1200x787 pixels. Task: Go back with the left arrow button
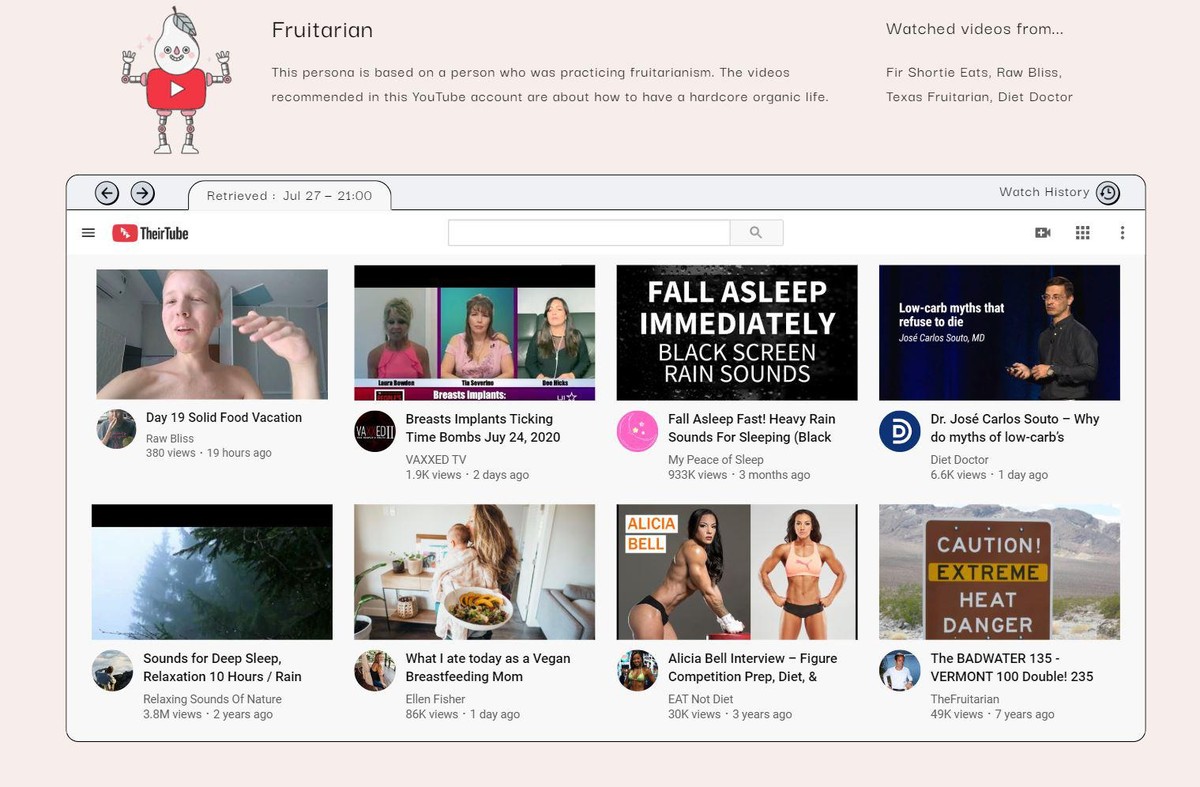click(107, 193)
